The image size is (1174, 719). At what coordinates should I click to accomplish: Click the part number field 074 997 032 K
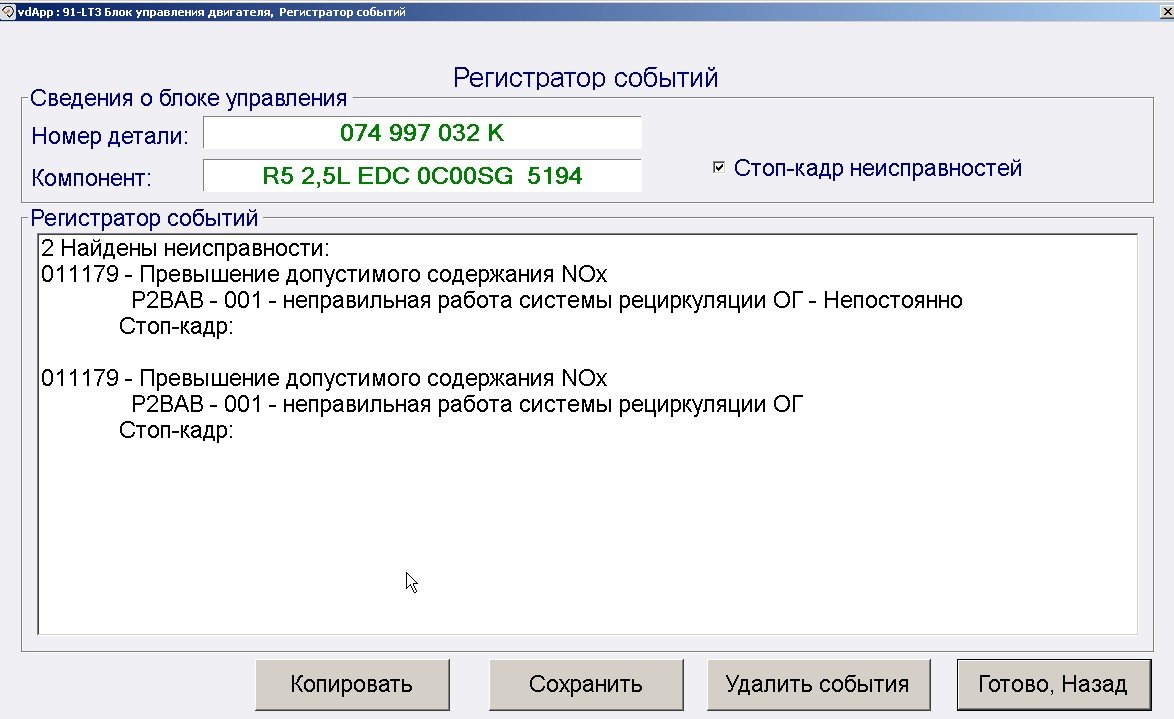tap(422, 133)
